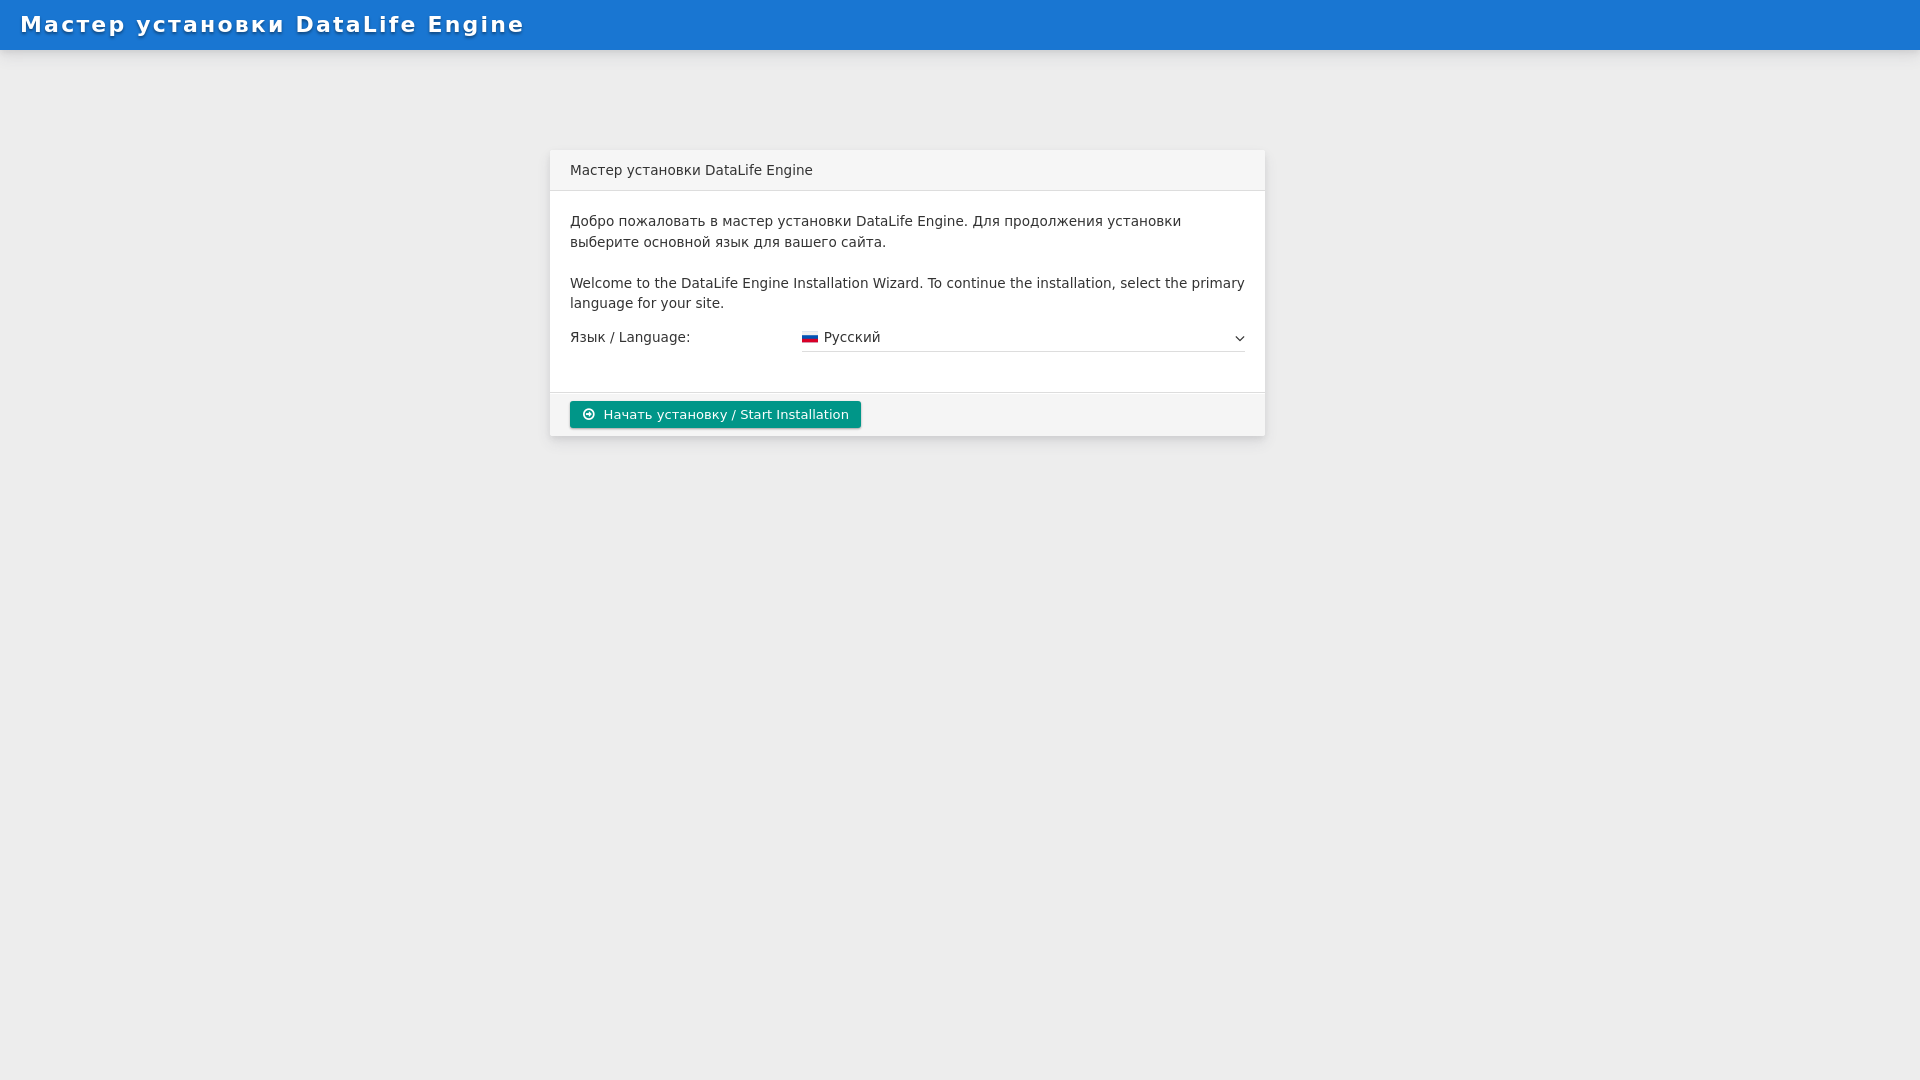Image resolution: width=1920 pixels, height=1080 pixels.
Task: Click the 'language for your site.' text line
Action: [x=647, y=304]
